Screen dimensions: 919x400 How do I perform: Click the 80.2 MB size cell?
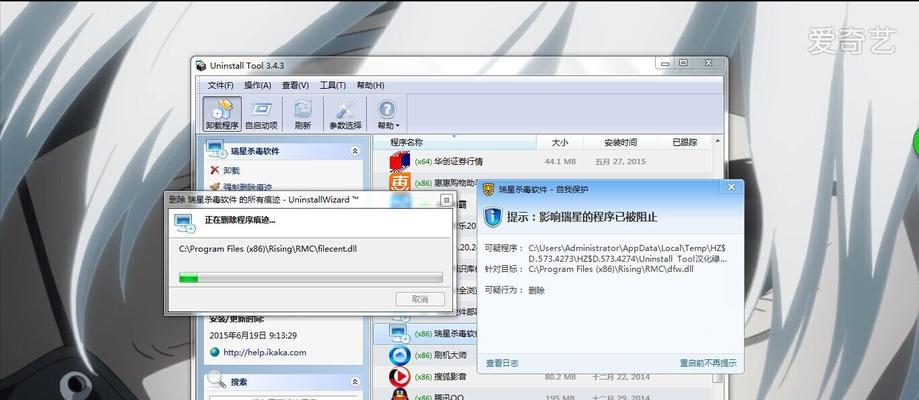point(560,376)
